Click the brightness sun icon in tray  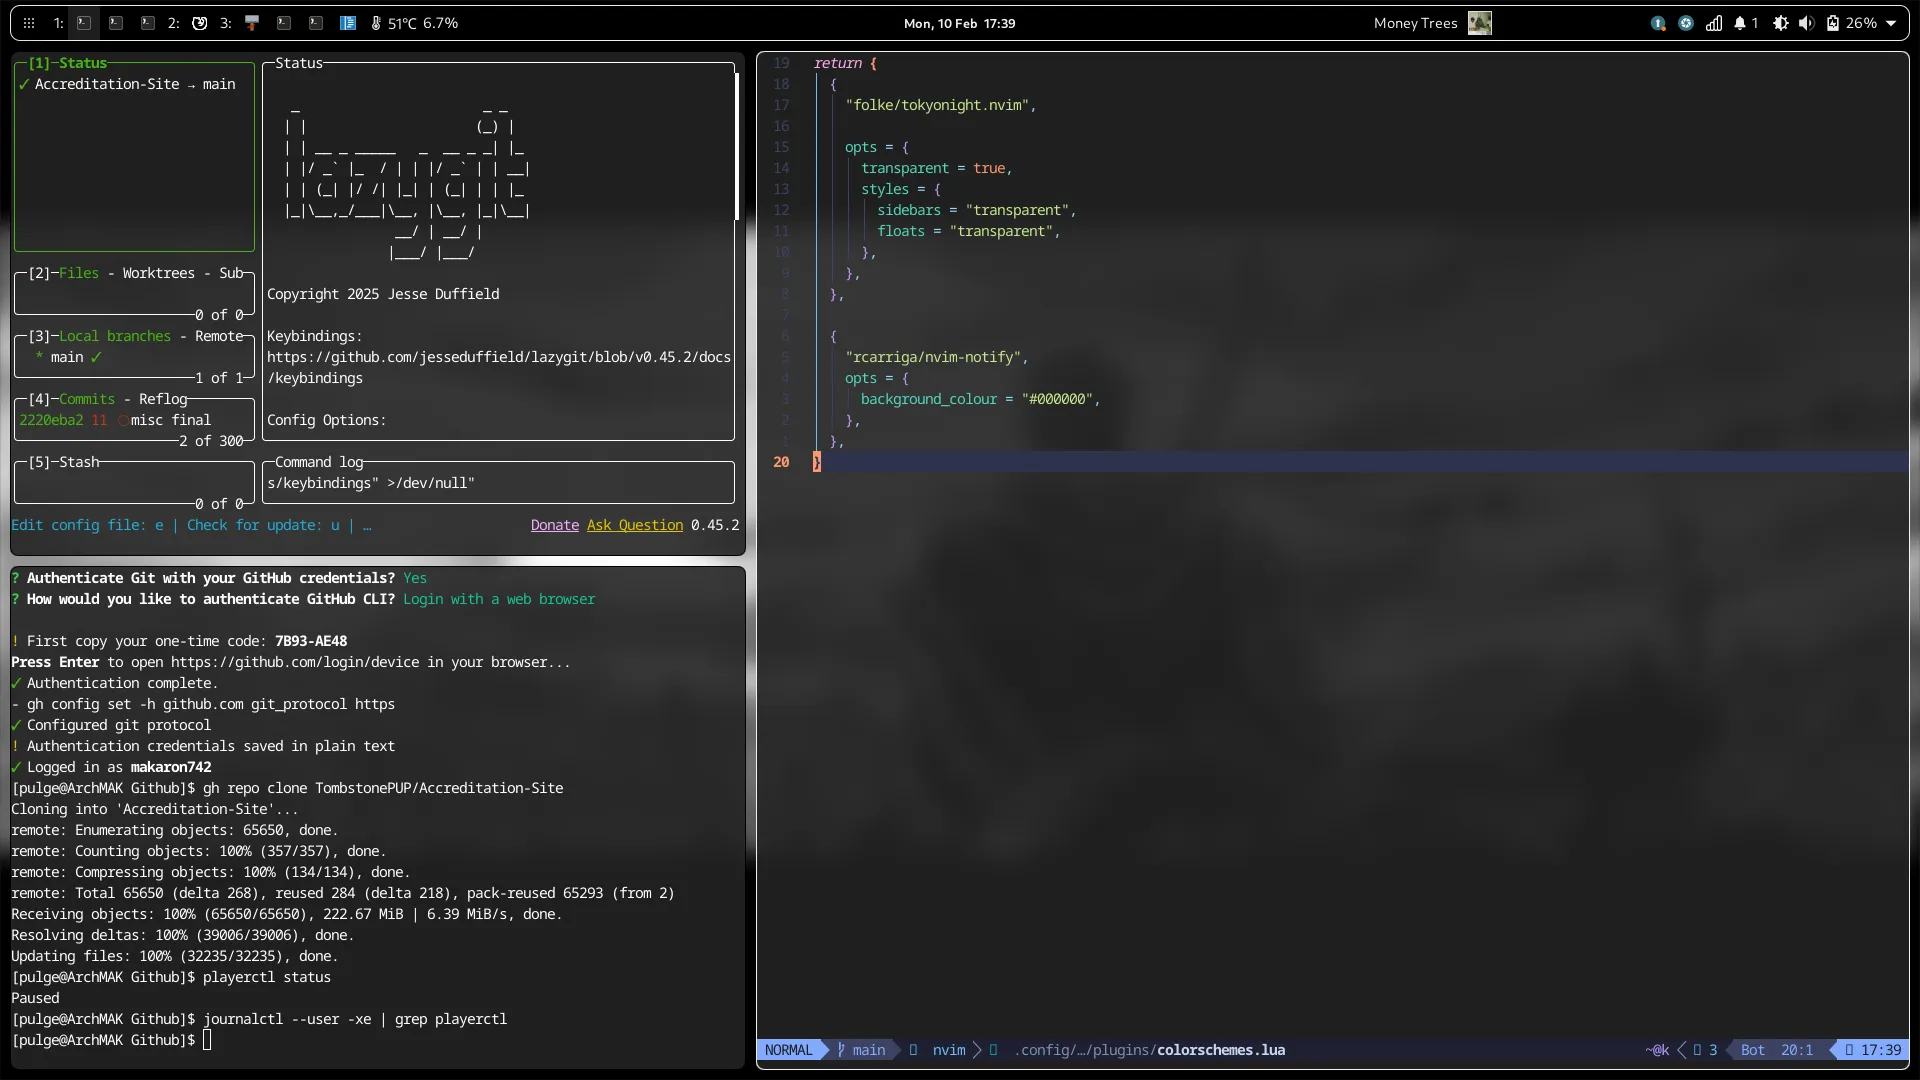(1781, 23)
